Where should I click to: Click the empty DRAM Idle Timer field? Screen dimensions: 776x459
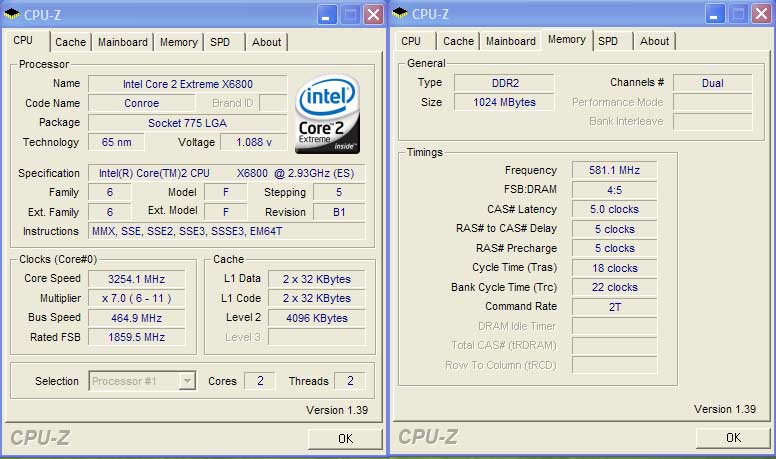point(614,326)
